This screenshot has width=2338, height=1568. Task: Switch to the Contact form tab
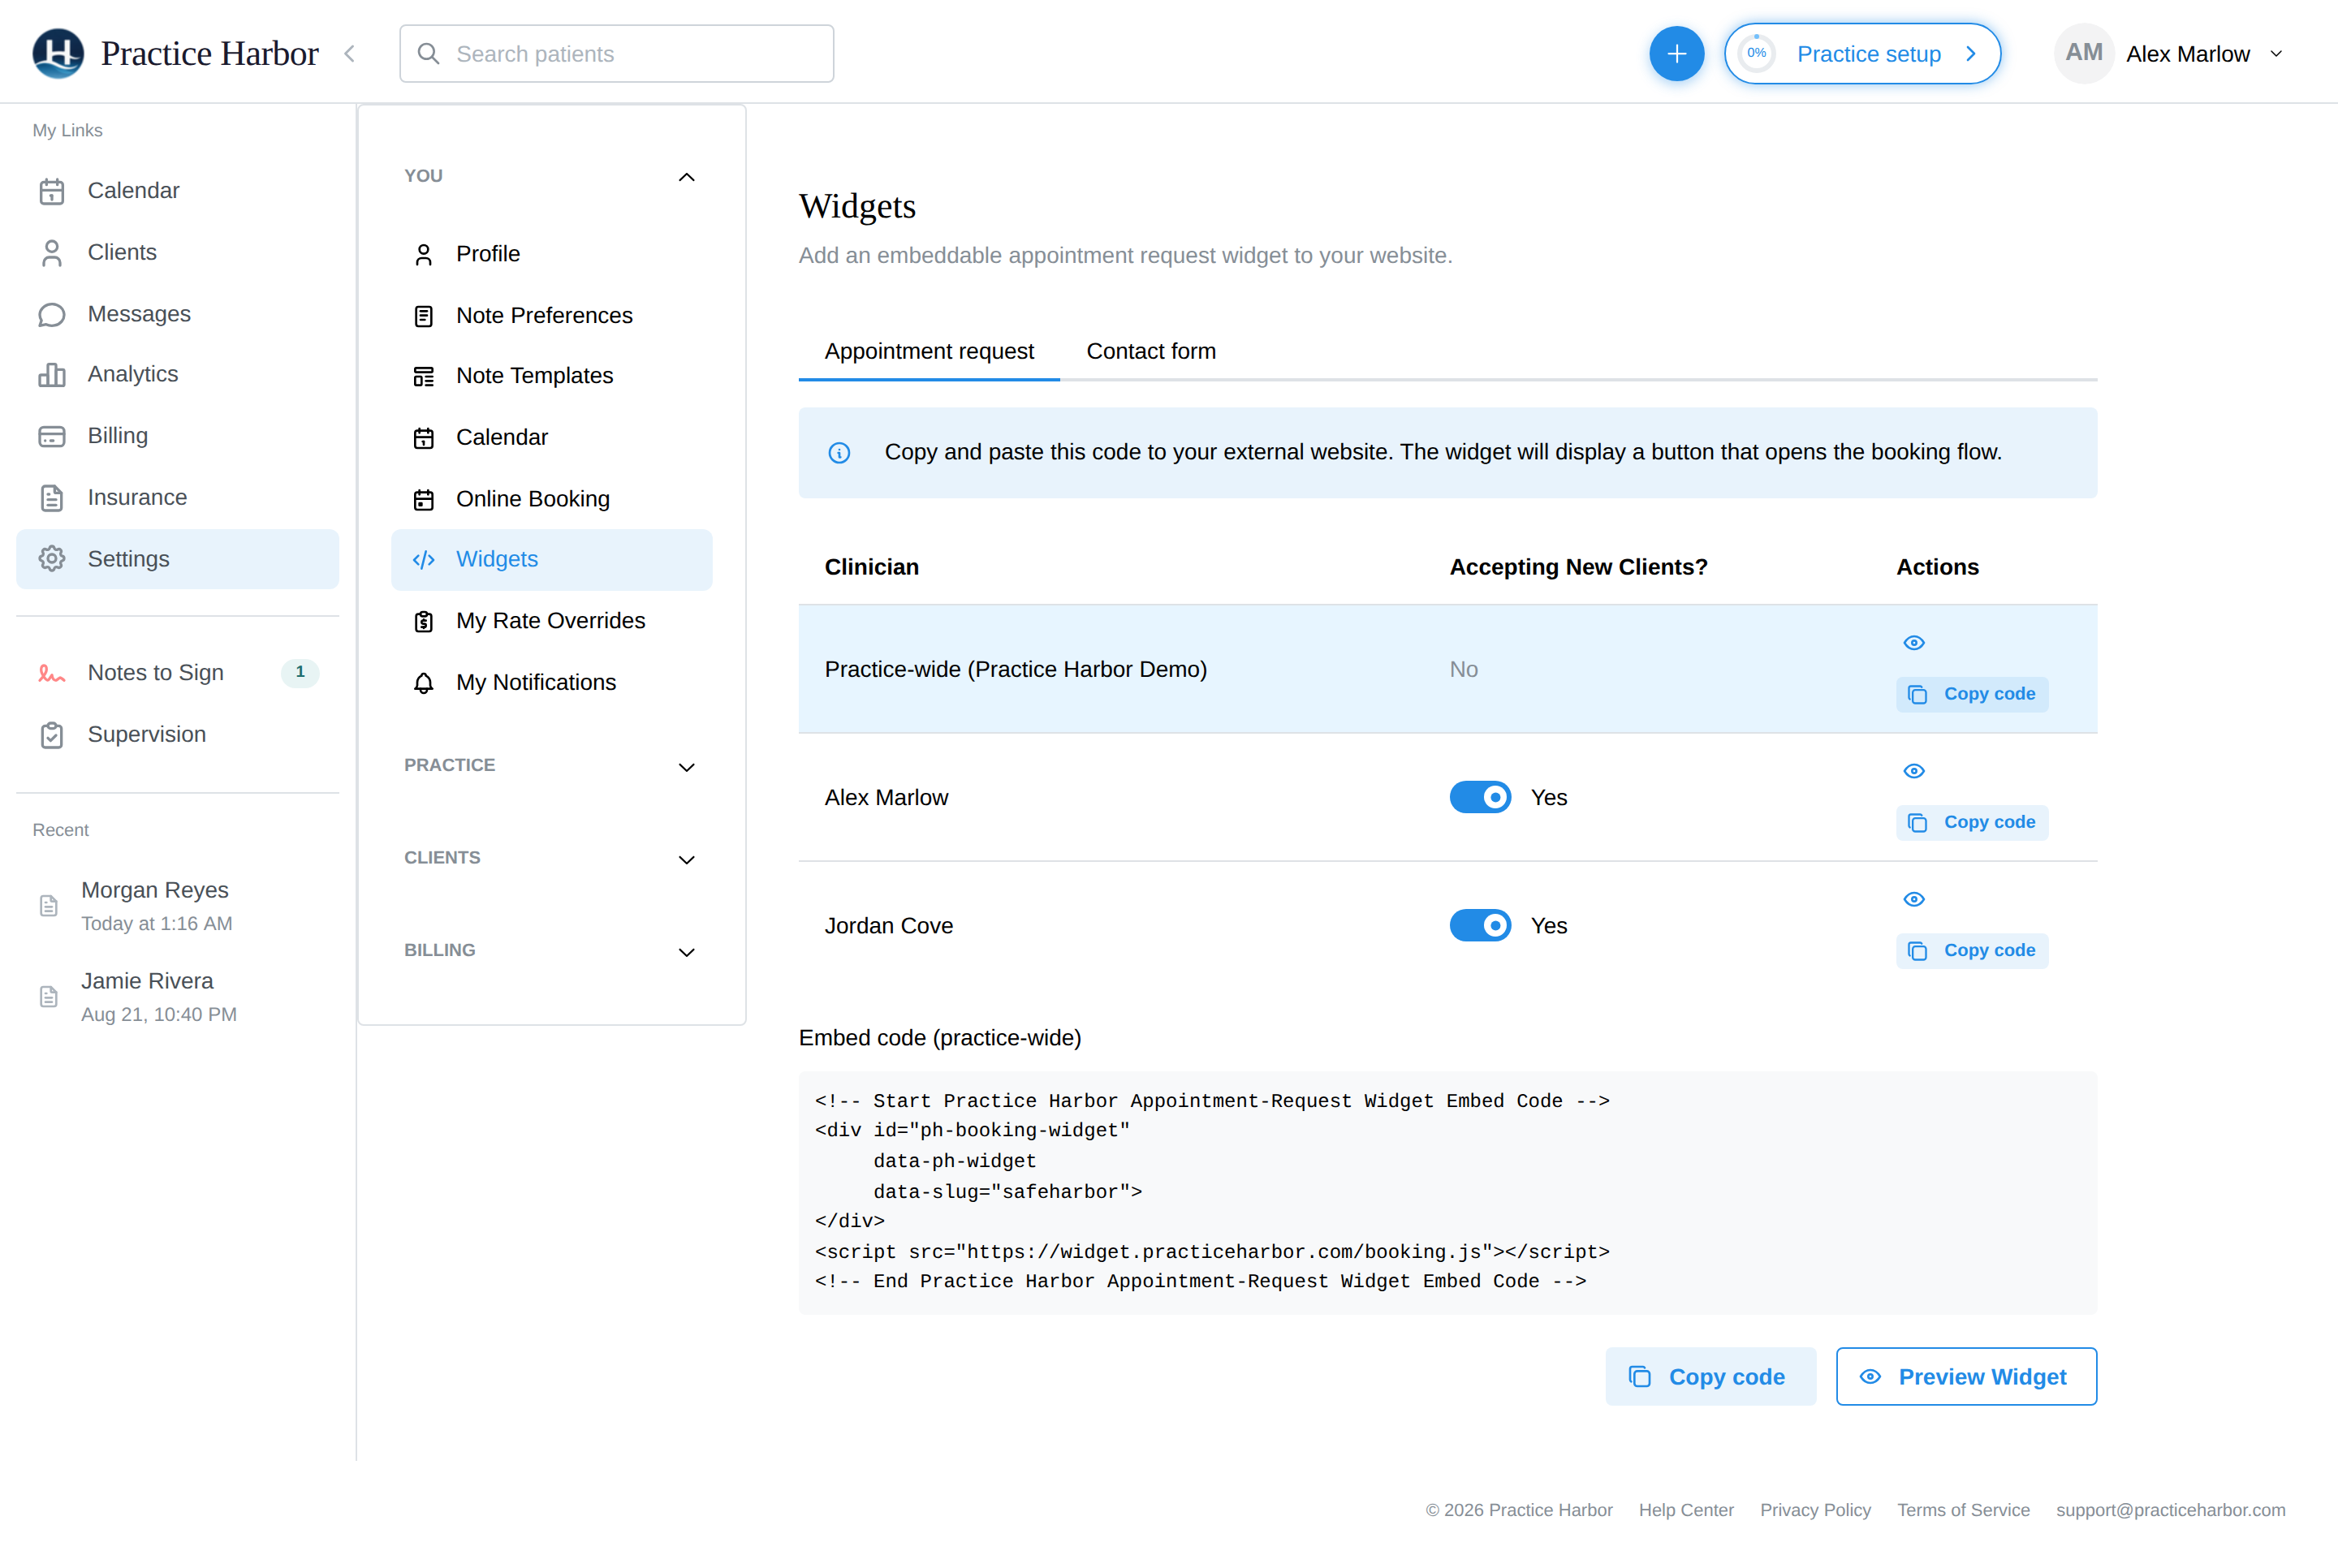click(x=1151, y=352)
